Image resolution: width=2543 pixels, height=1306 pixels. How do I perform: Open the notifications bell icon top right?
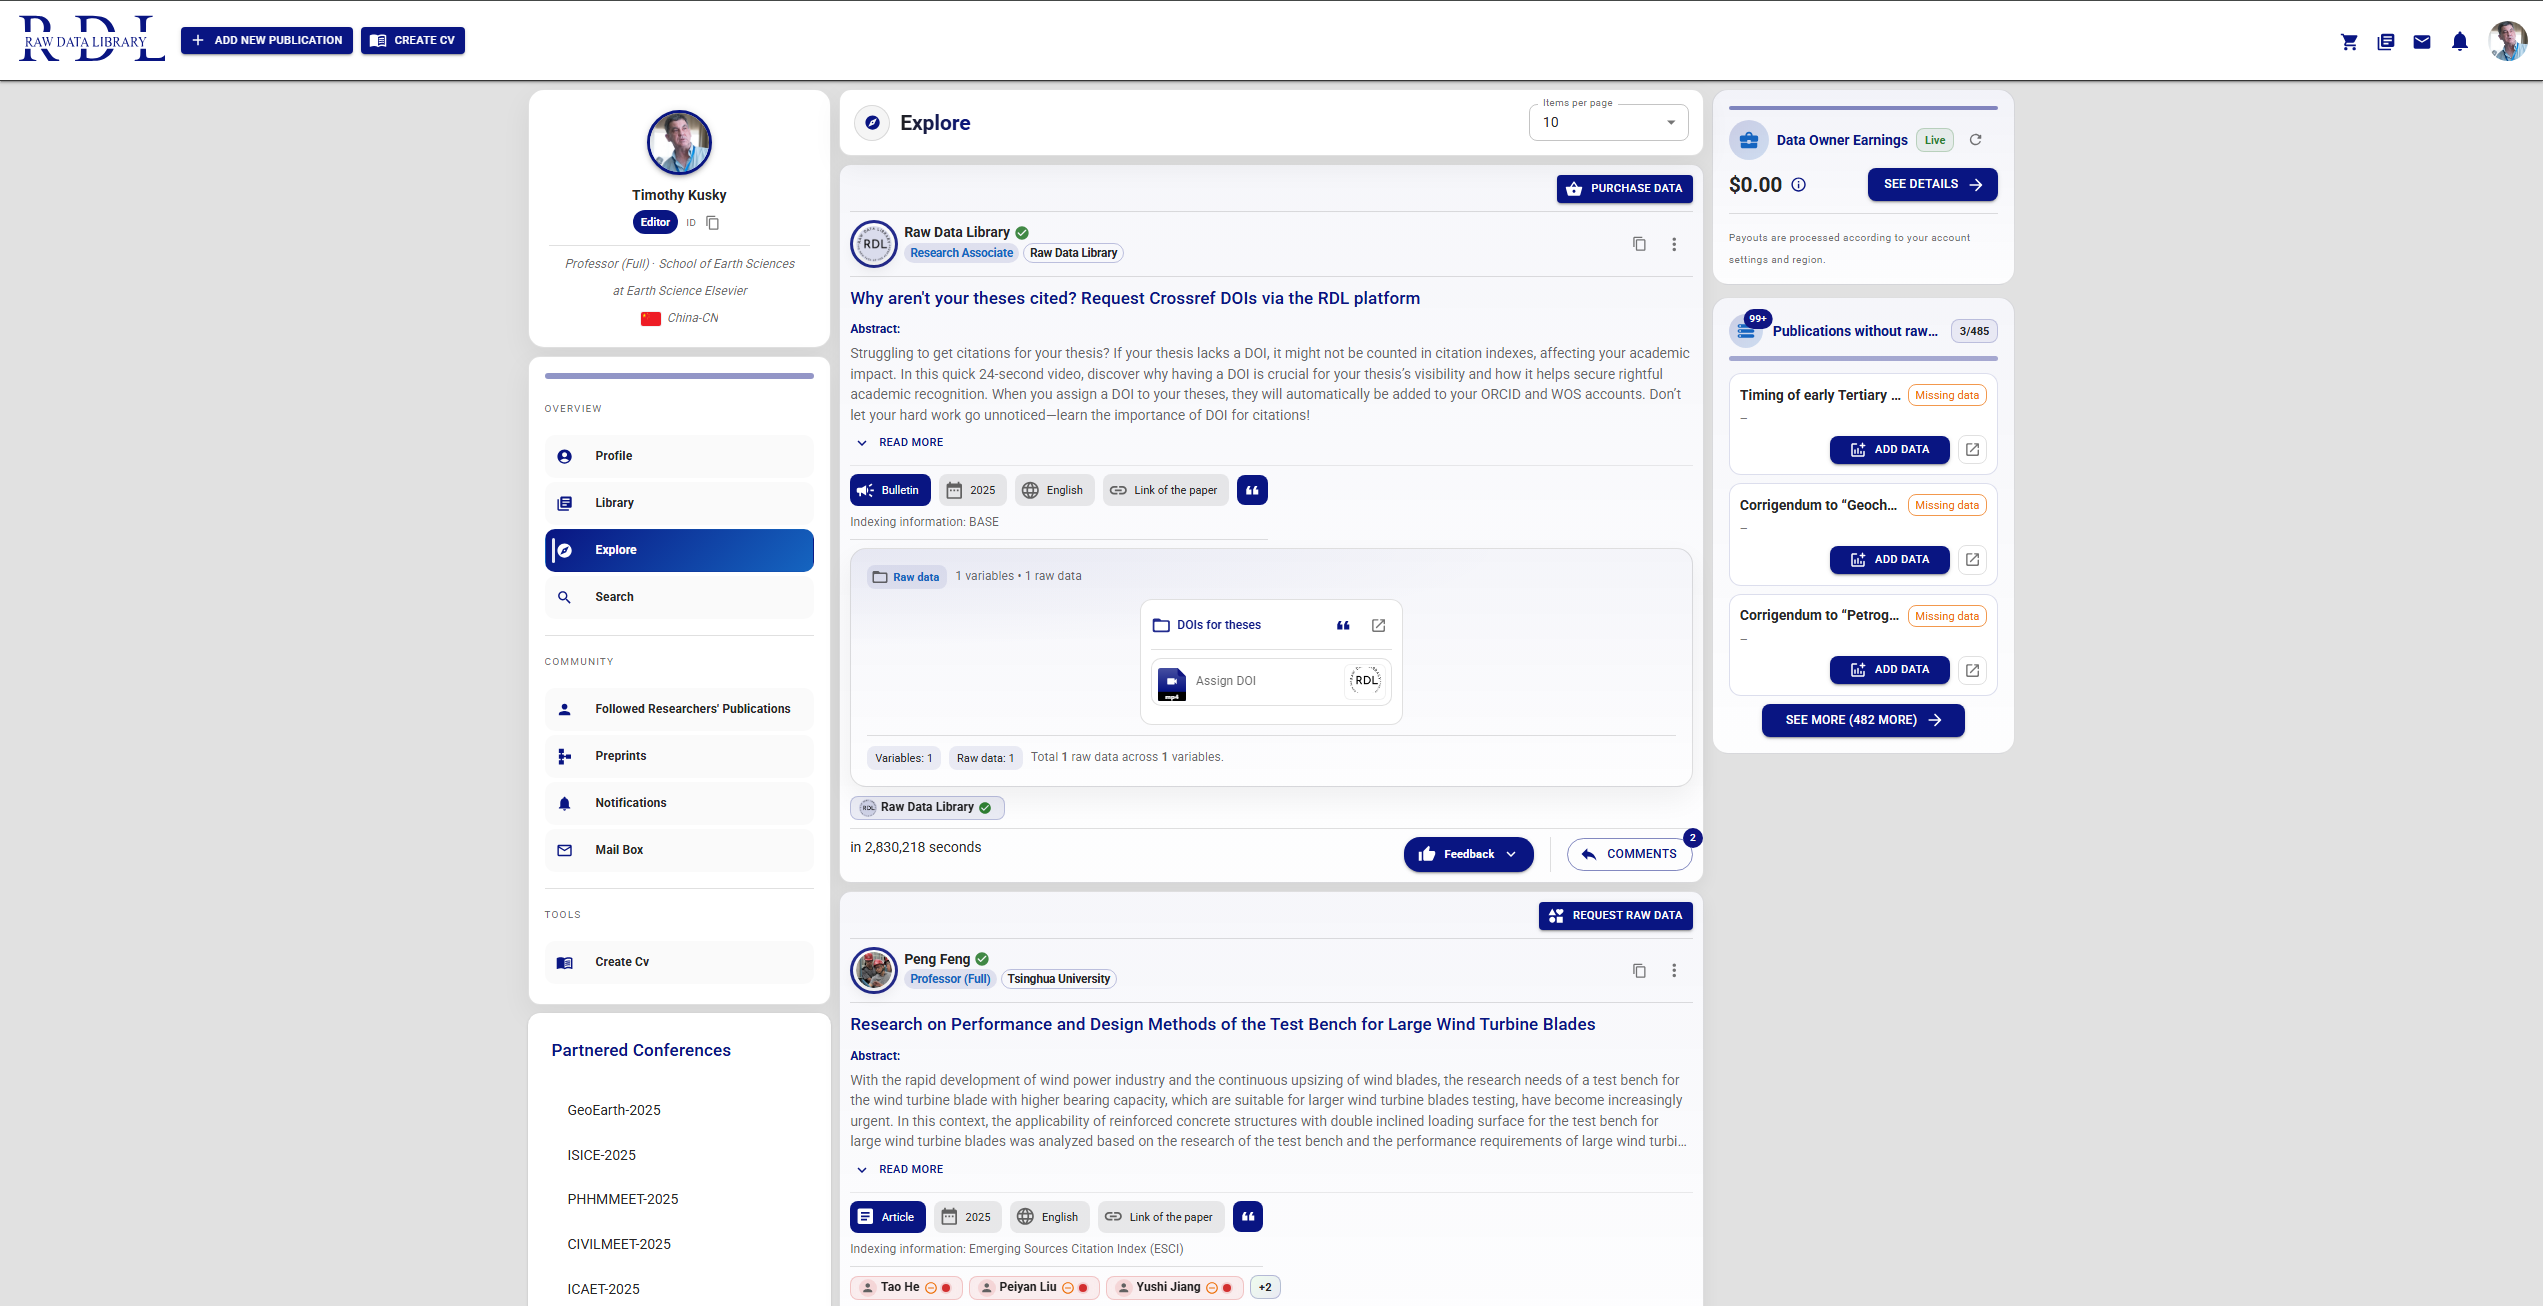(2460, 41)
